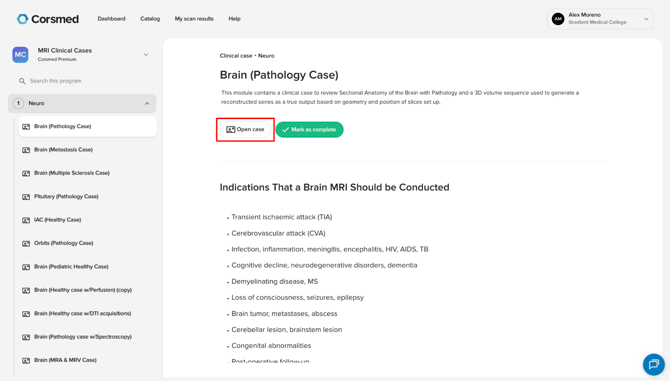Screen dimensions: 670x381
Task: Click the Infection, inflammation, meningitis bullet
Action: coord(330,249)
